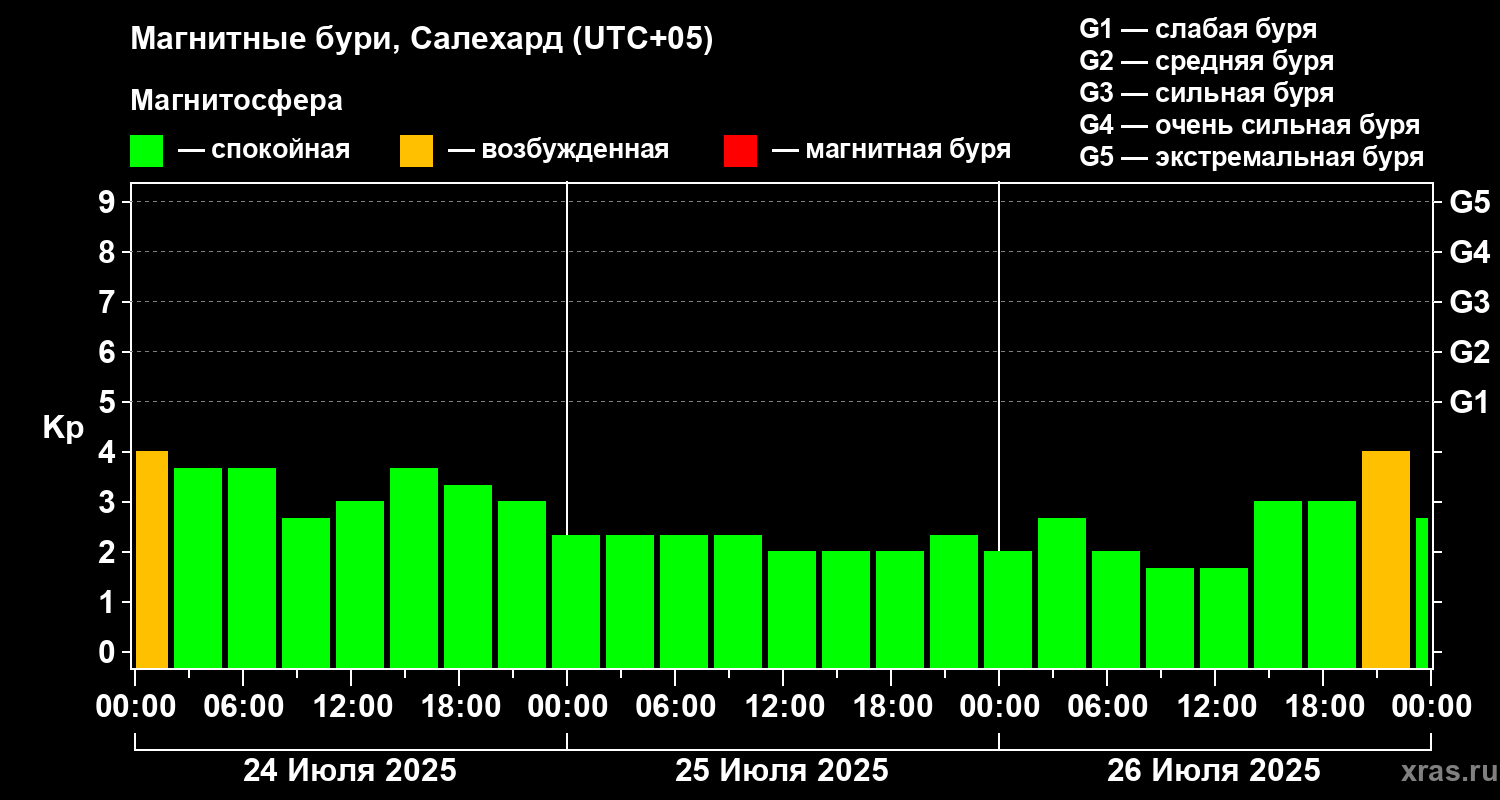This screenshot has height=800, width=1500.
Task: Click the '— магнитная буря' legend label
Action: [891, 150]
